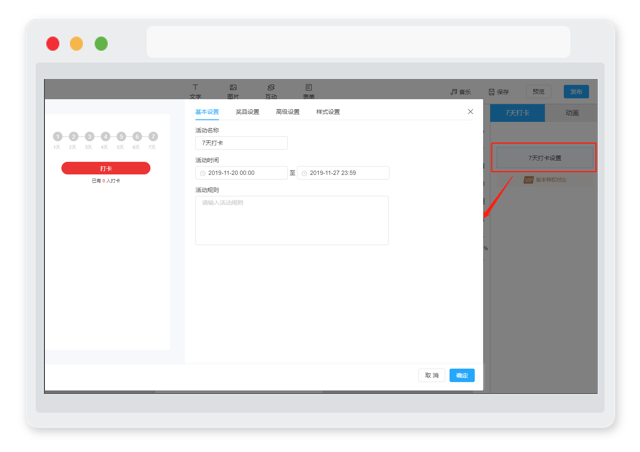The image size is (640, 452).
Task: Click the VIP badge icon
Action: pyautogui.click(x=529, y=180)
